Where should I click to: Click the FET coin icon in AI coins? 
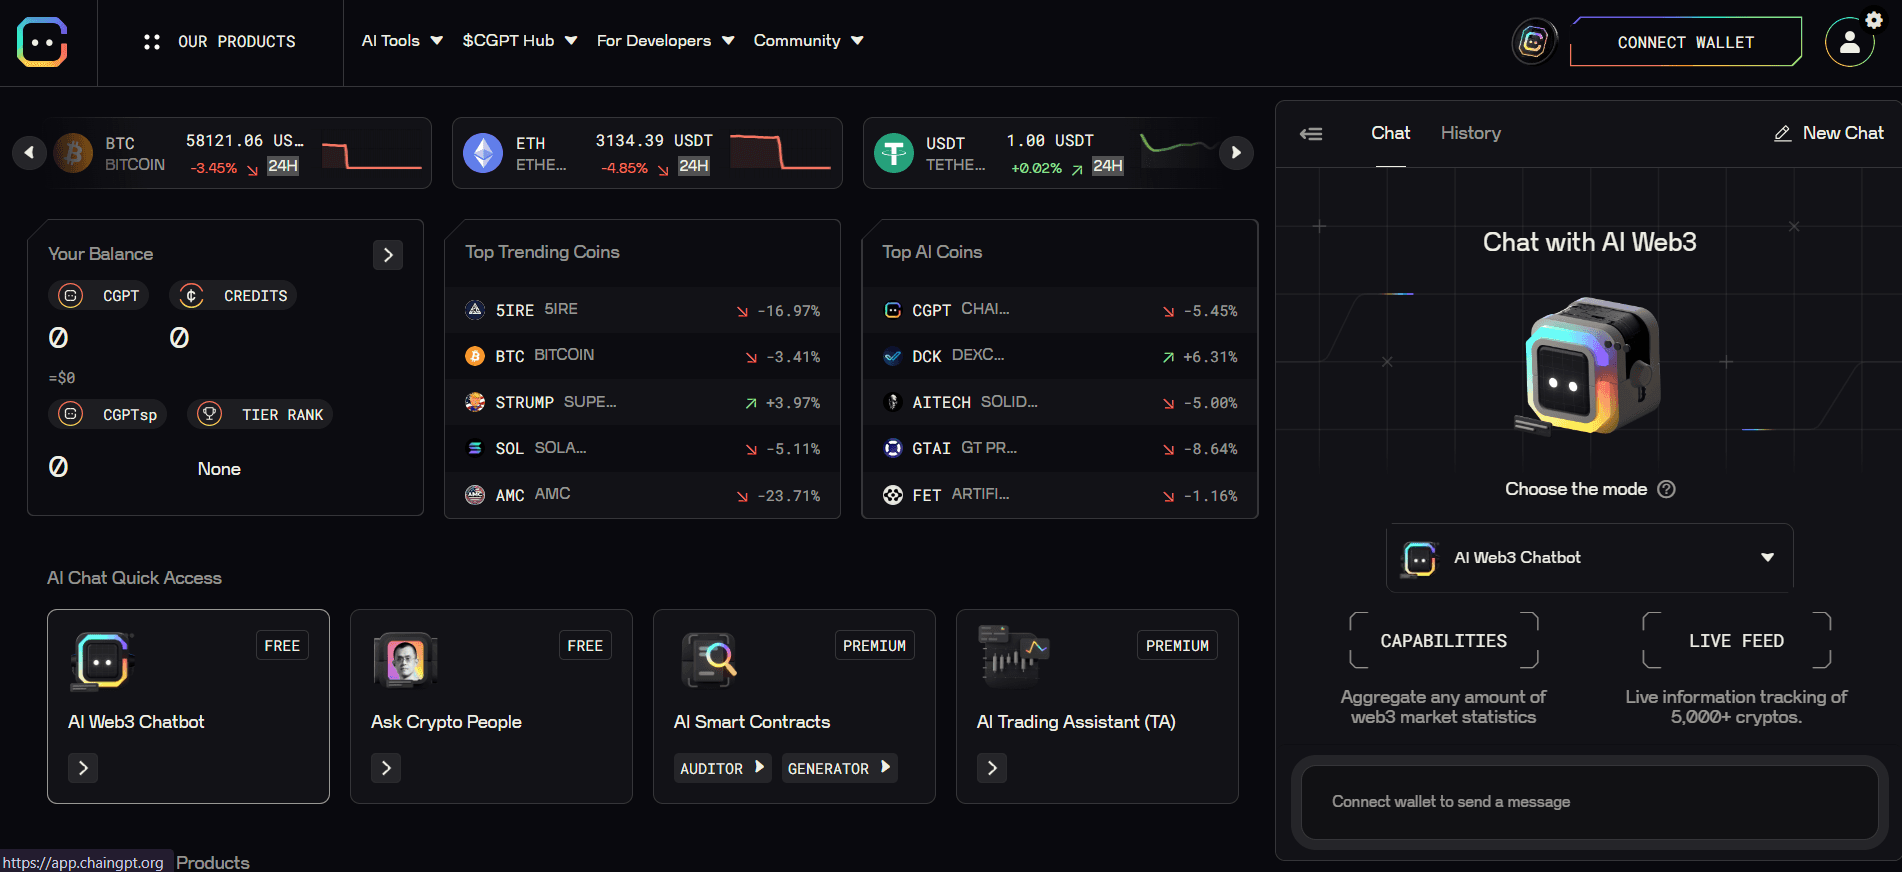tap(893, 495)
